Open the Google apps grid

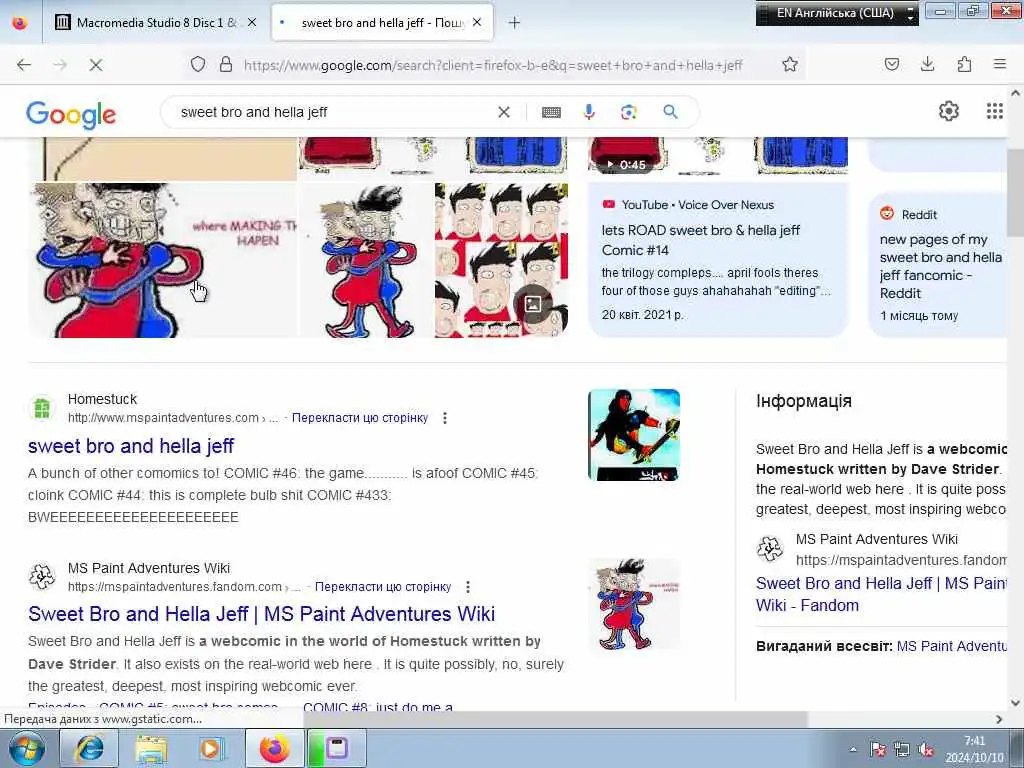995,112
